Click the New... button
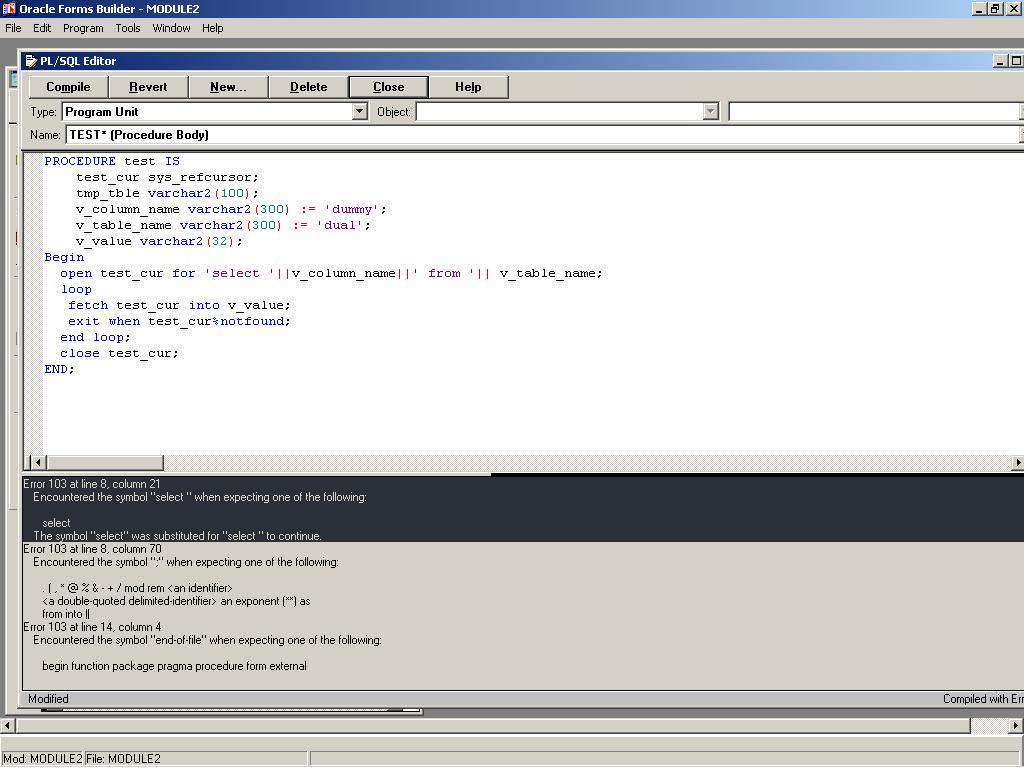Image resolution: width=1024 pixels, height=768 pixels. 228,87
